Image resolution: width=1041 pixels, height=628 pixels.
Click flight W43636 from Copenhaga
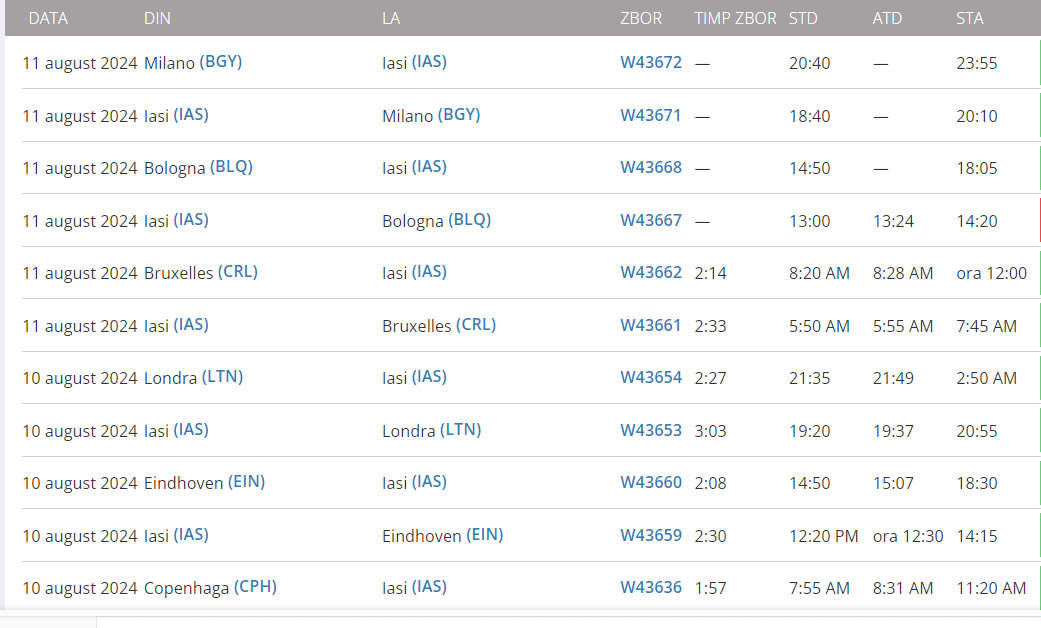[650, 587]
